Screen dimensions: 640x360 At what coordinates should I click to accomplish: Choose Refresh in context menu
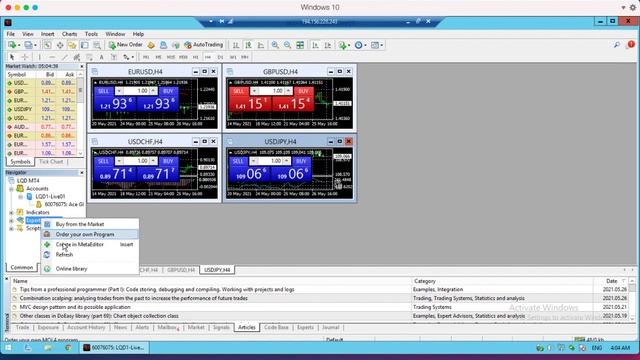pos(90,254)
